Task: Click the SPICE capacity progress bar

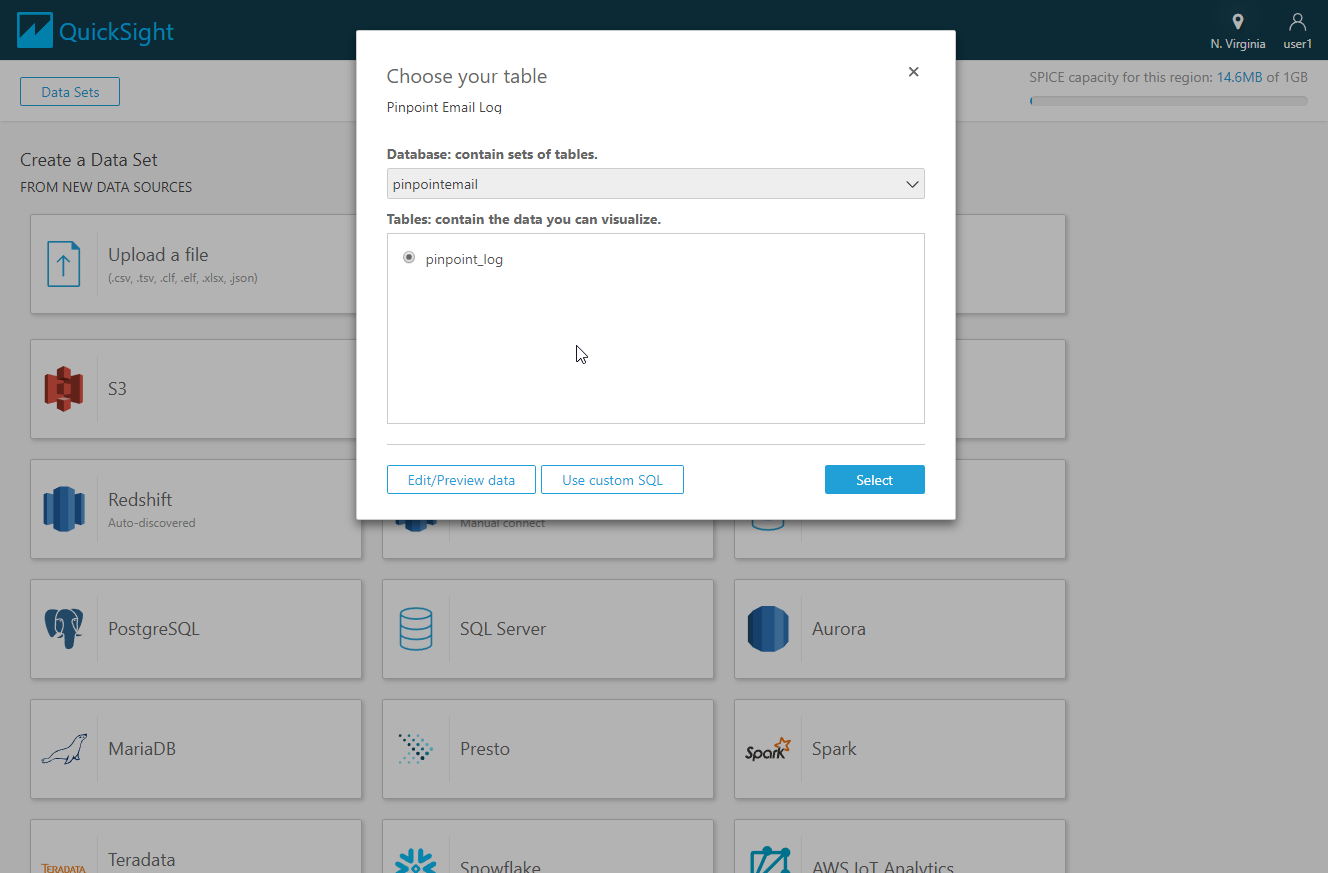Action: pyautogui.click(x=1169, y=101)
